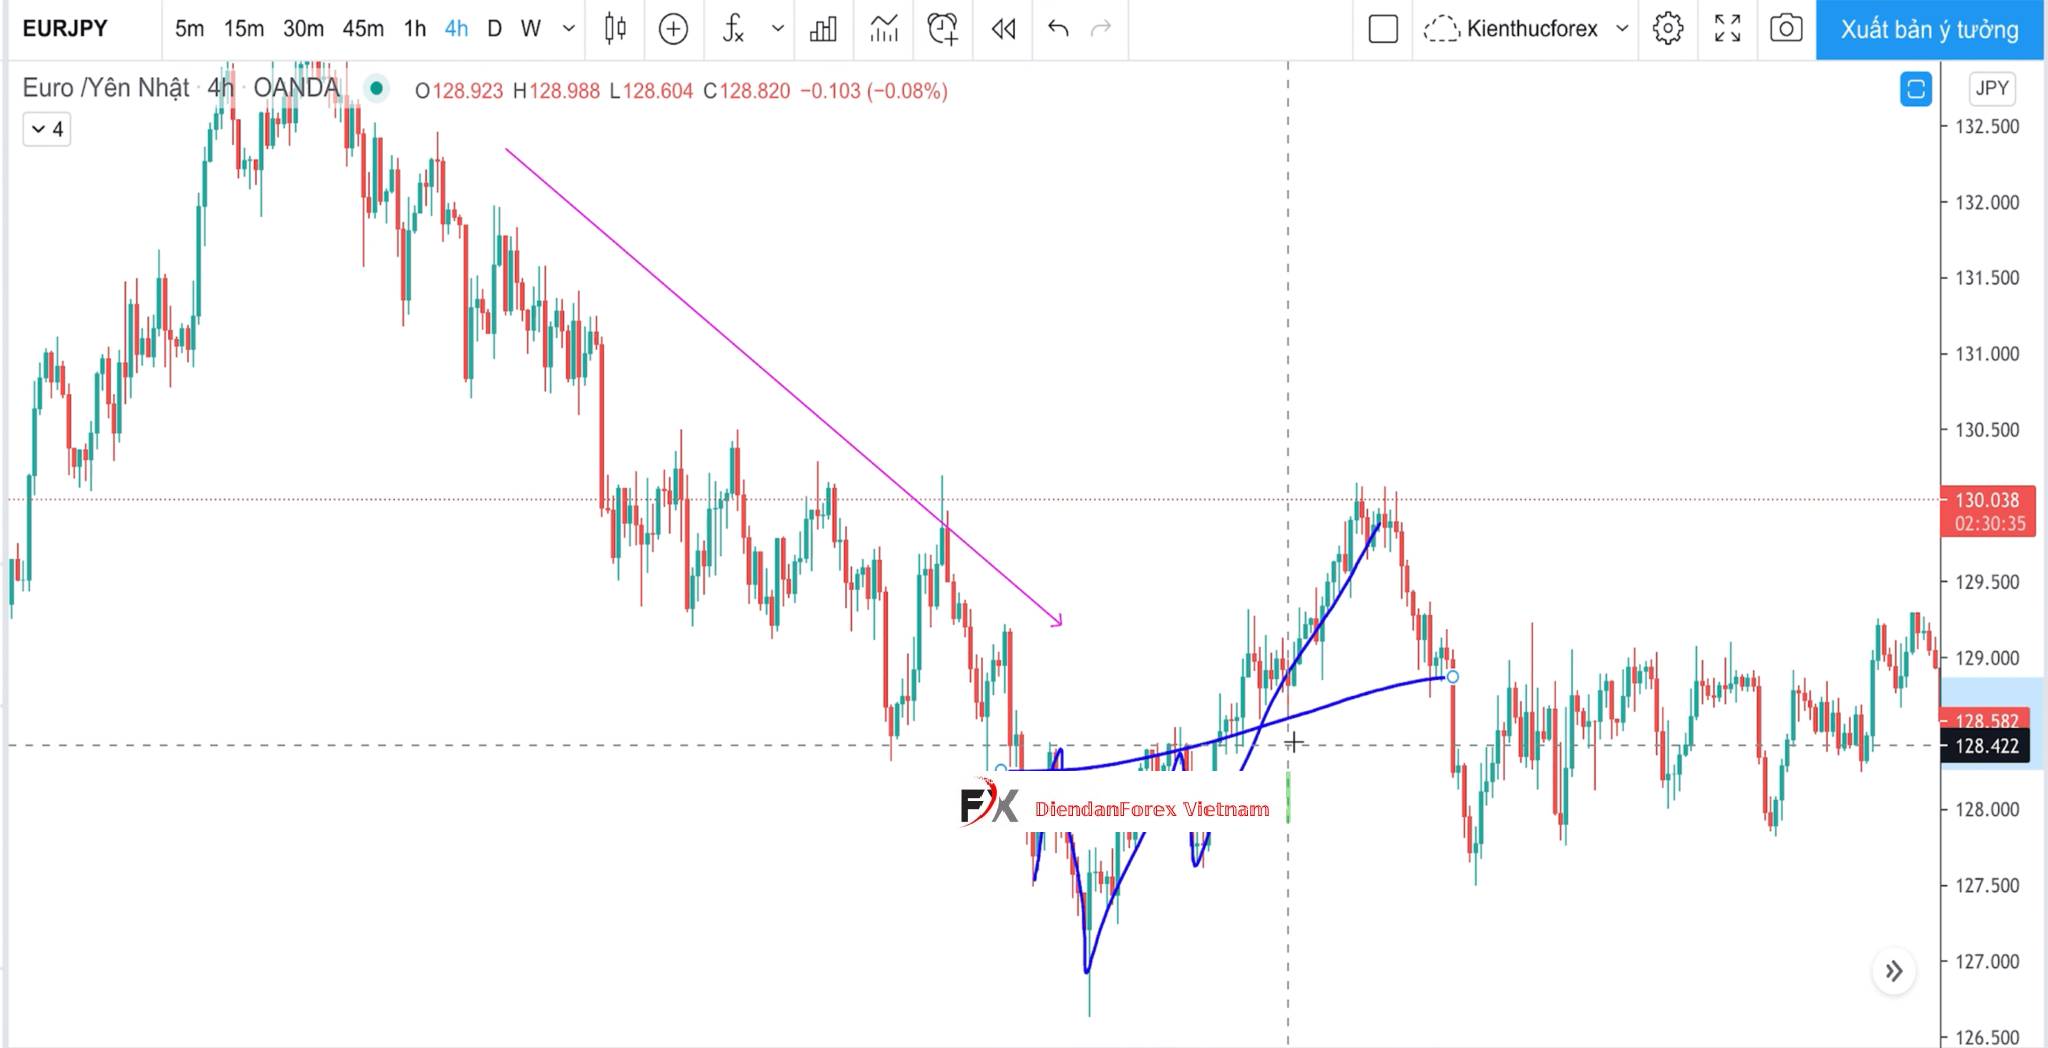Click the 127.000 price scale label
Screen dimensions: 2048x1048
pyautogui.click(x=1986, y=961)
